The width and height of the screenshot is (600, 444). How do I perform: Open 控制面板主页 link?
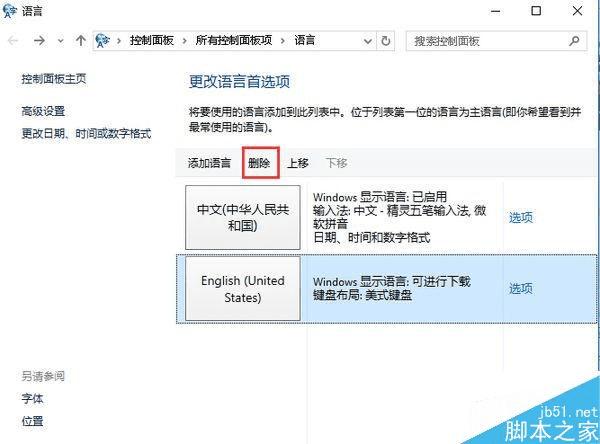point(54,79)
